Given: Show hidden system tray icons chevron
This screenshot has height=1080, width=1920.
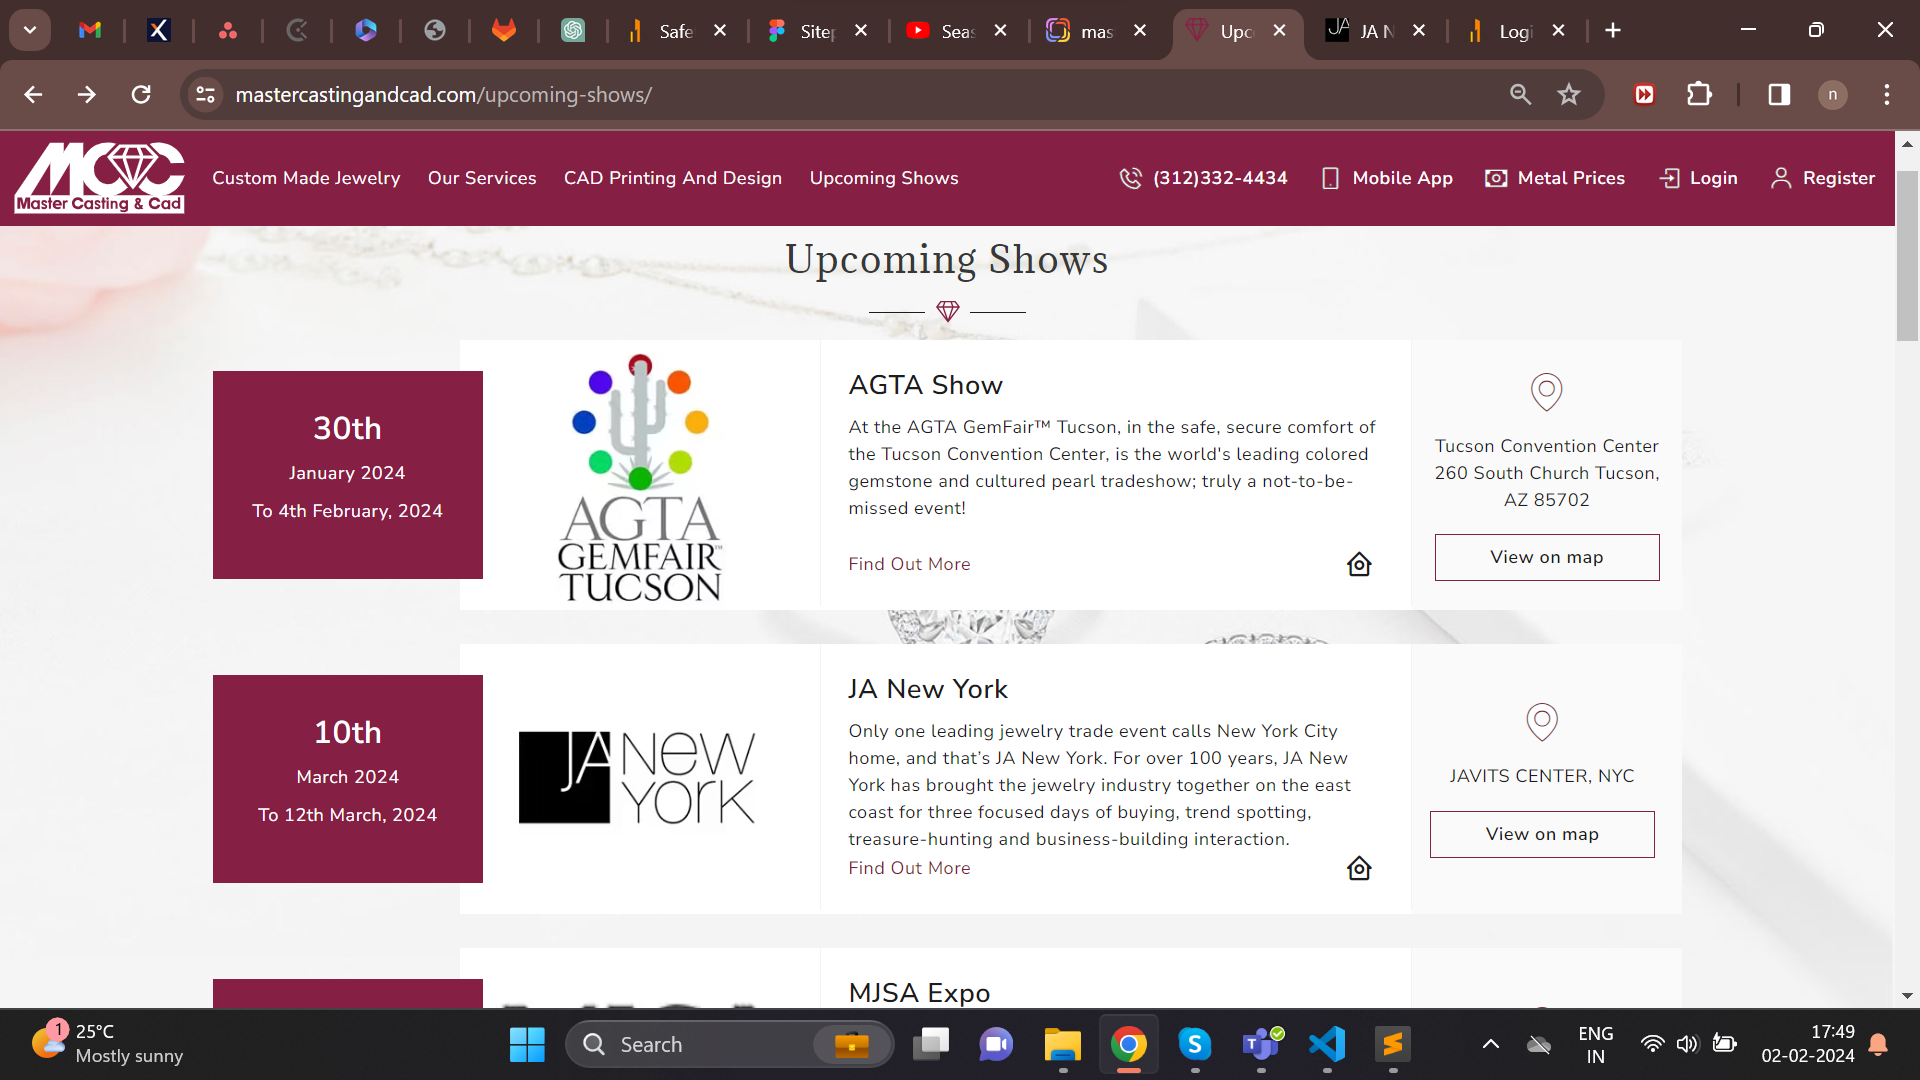Looking at the screenshot, I should (1490, 1044).
